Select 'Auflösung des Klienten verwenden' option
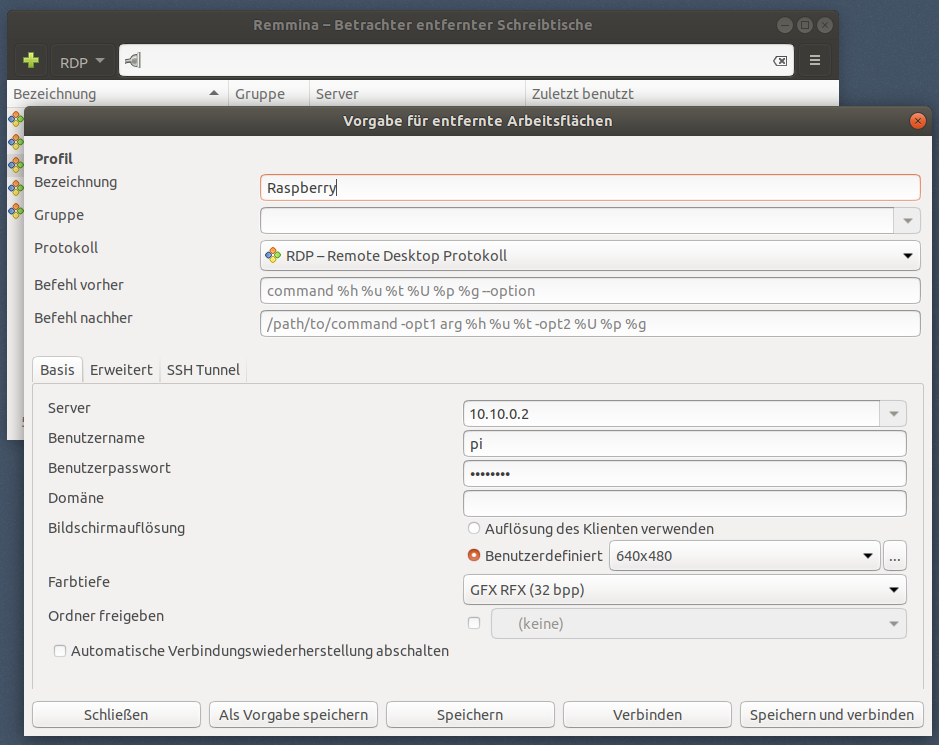This screenshot has height=745, width=939. (474, 528)
